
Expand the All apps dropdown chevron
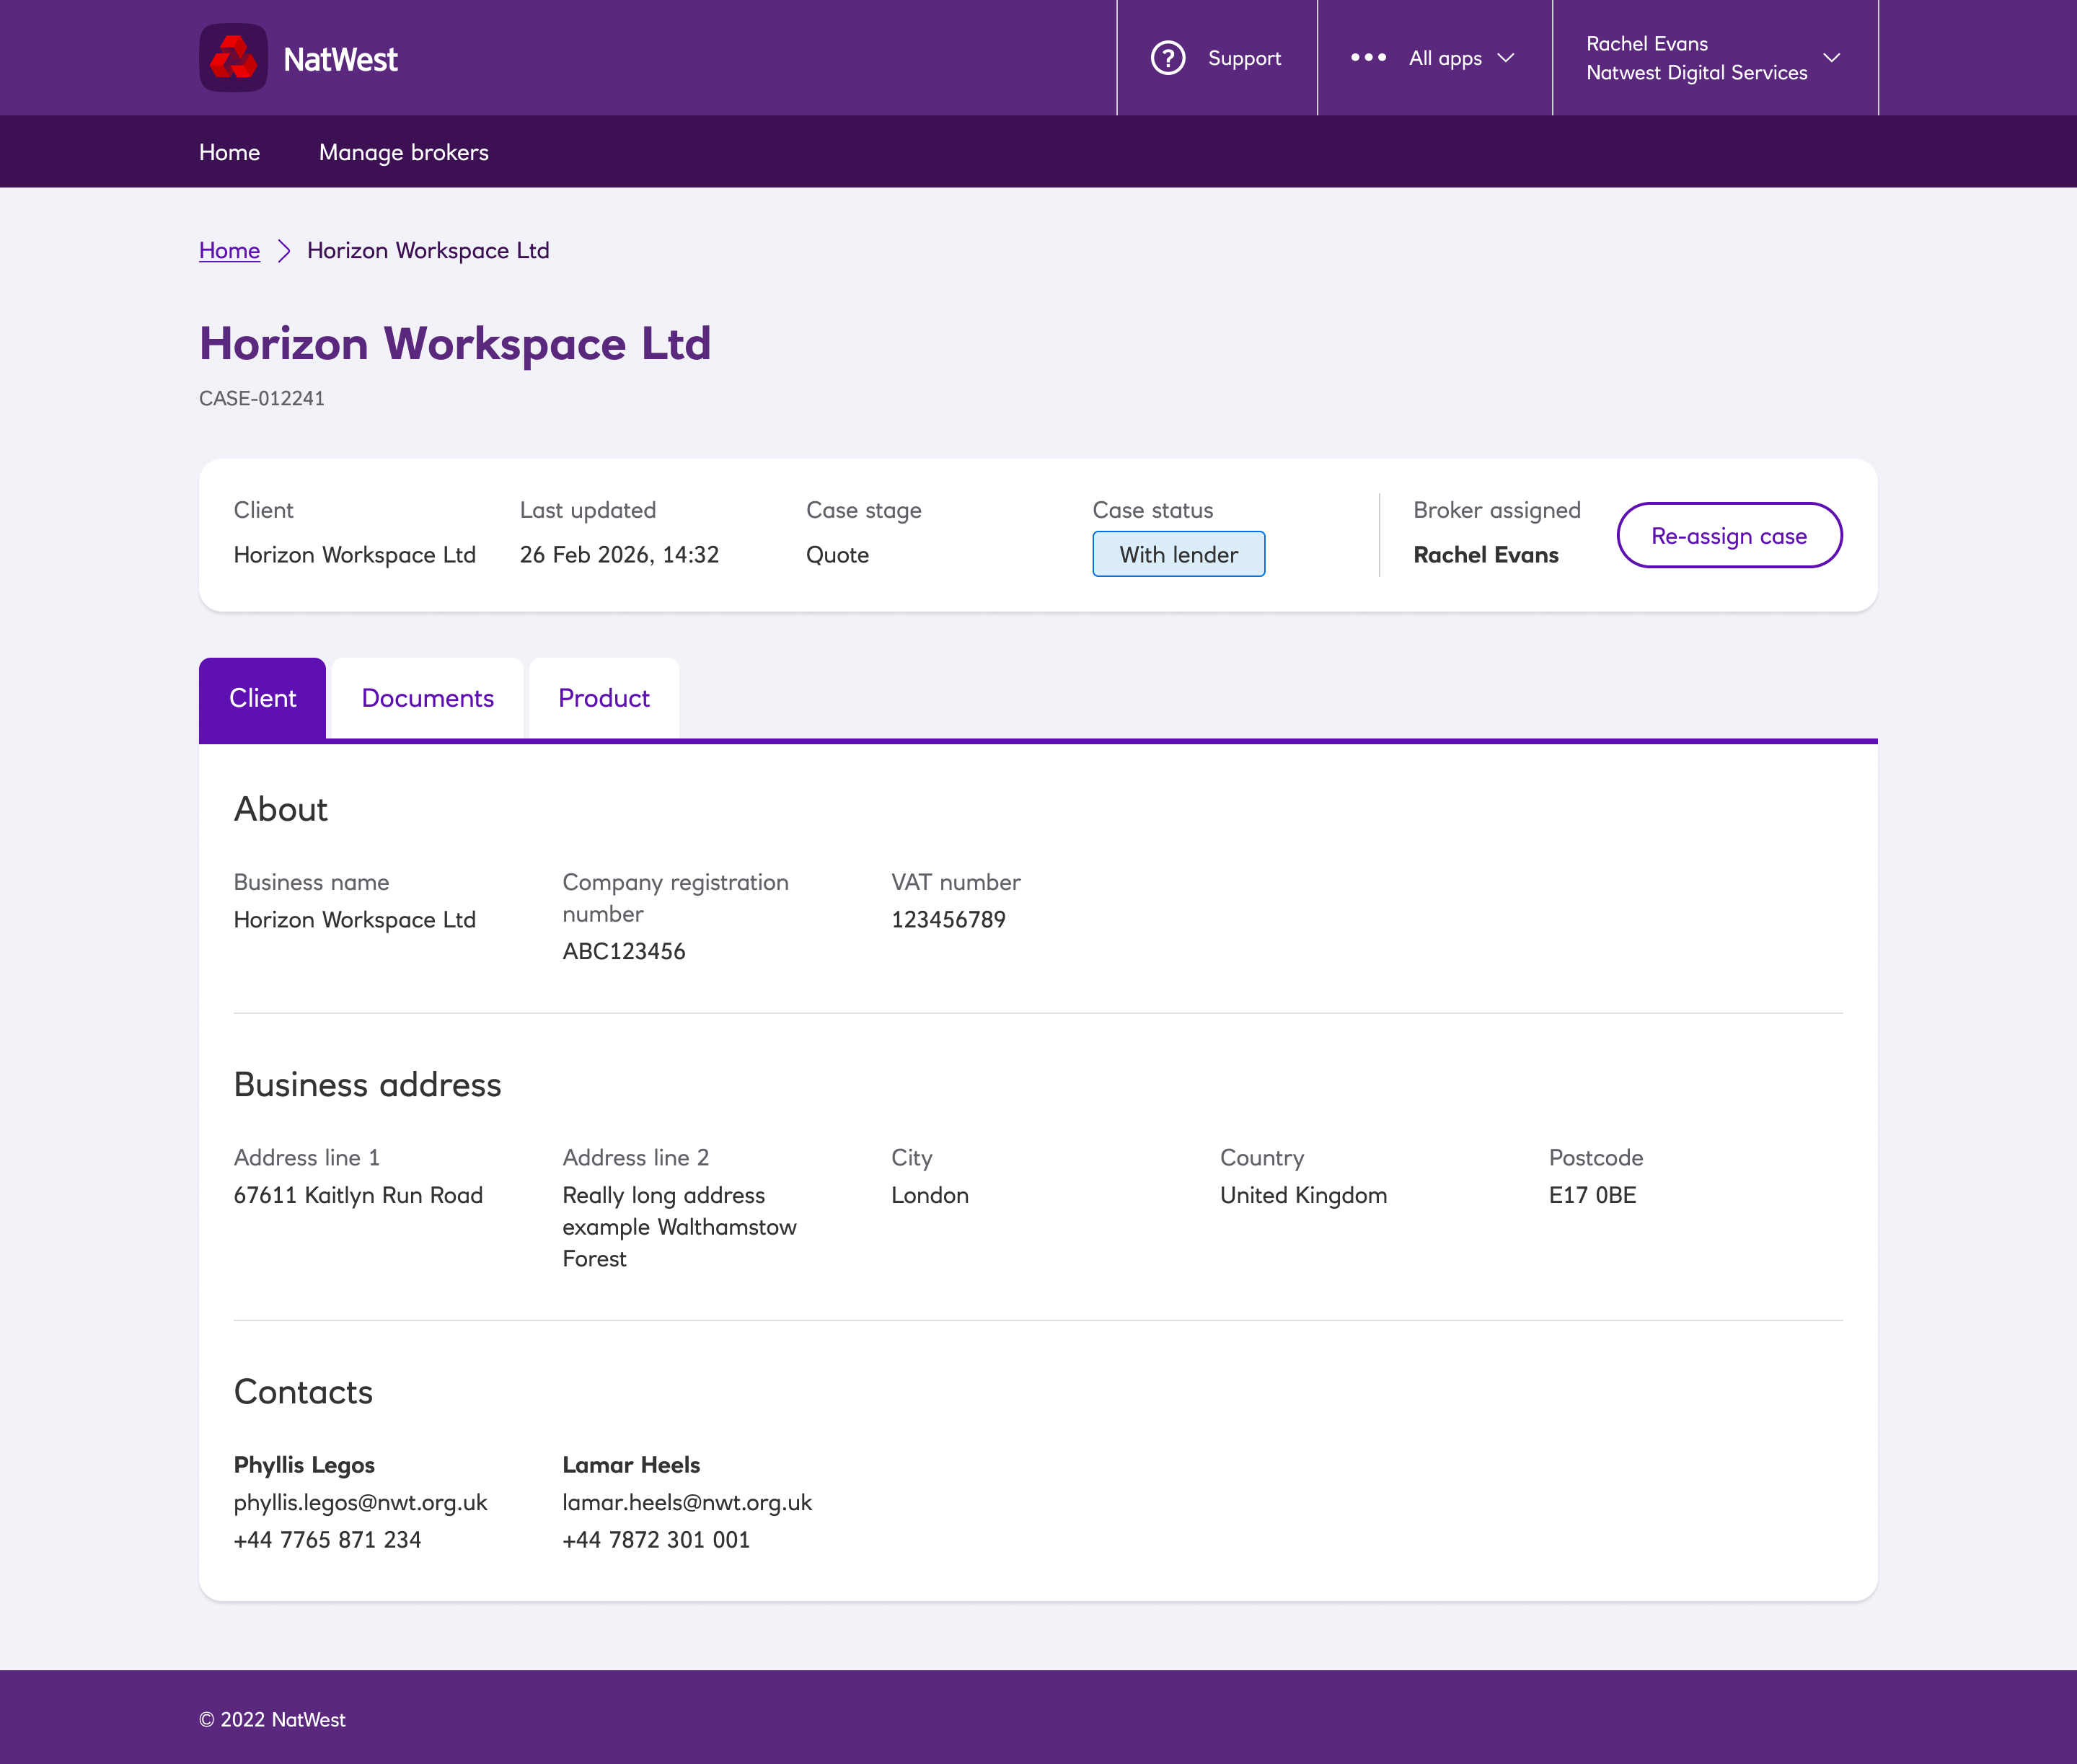click(1506, 58)
